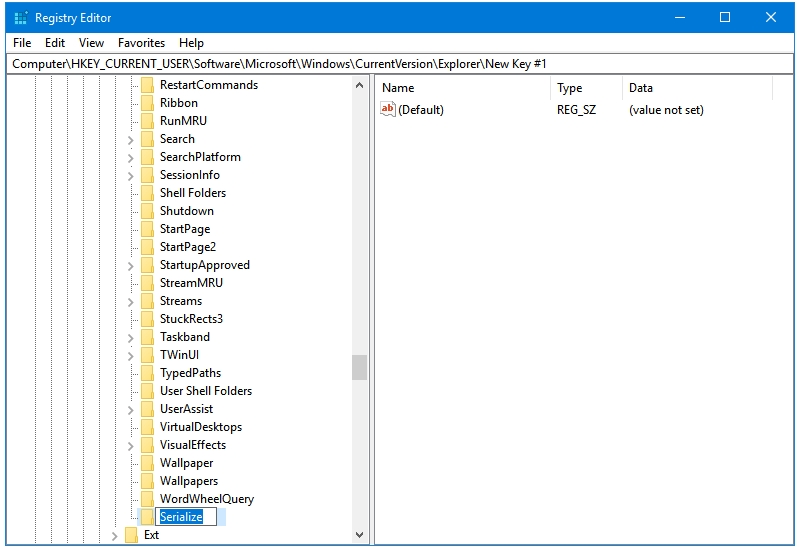Screen dimensions: 799x549
Task: Expand the TWinUI key
Action: (x=130, y=356)
